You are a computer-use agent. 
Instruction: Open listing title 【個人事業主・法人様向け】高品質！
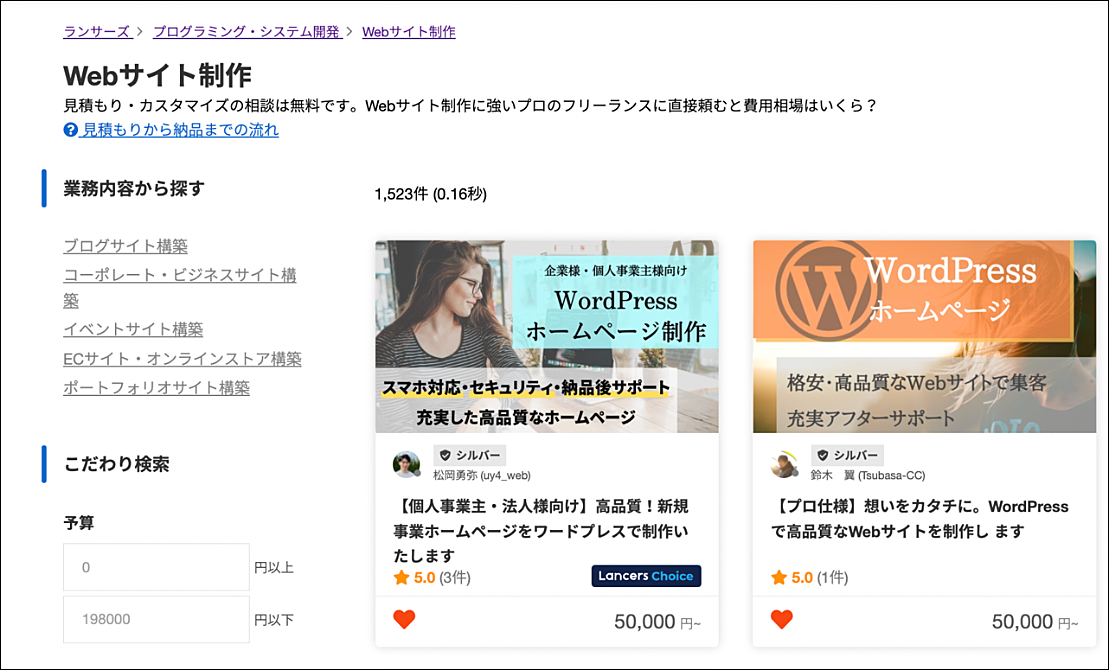[541, 531]
